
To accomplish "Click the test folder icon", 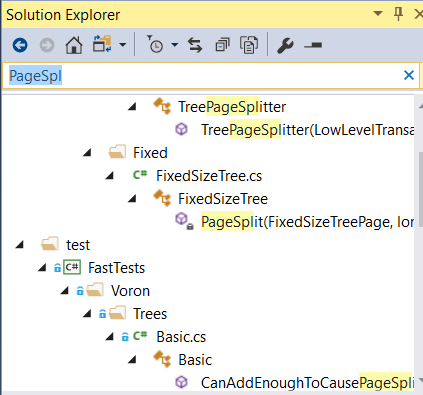I will click(50, 244).
